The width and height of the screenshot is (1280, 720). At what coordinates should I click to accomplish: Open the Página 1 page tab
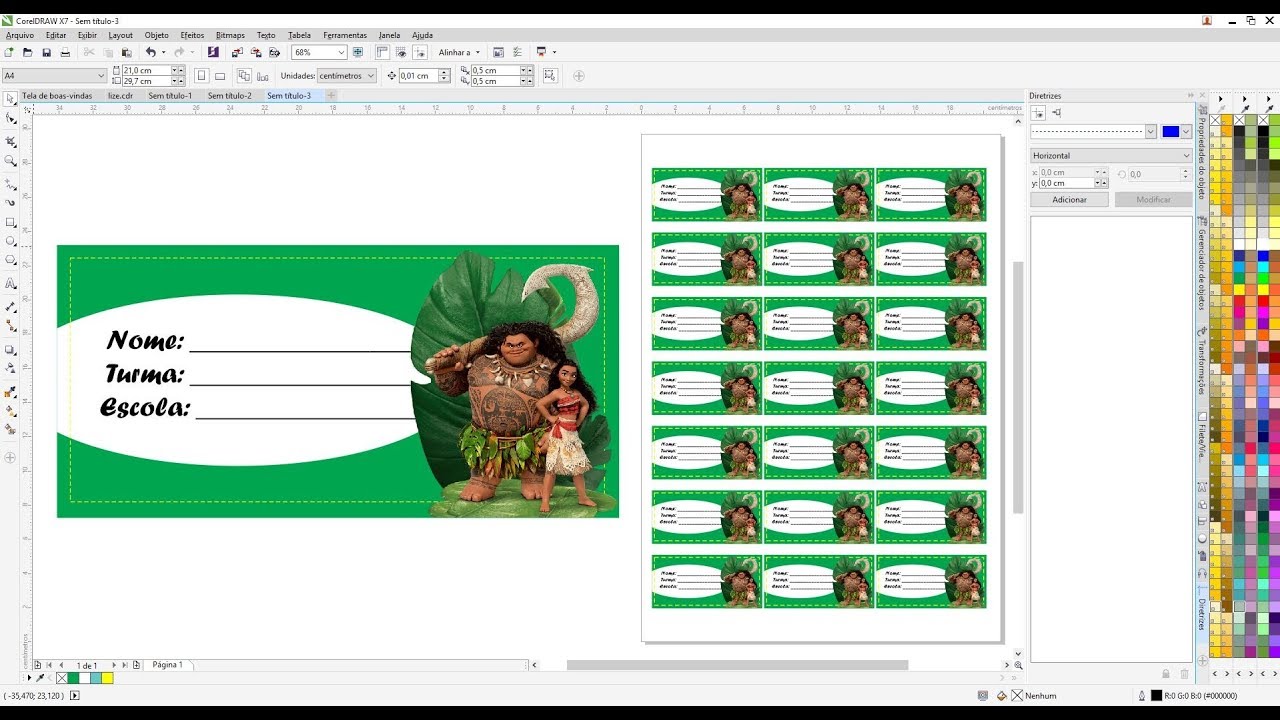click(x=167, y=665)
